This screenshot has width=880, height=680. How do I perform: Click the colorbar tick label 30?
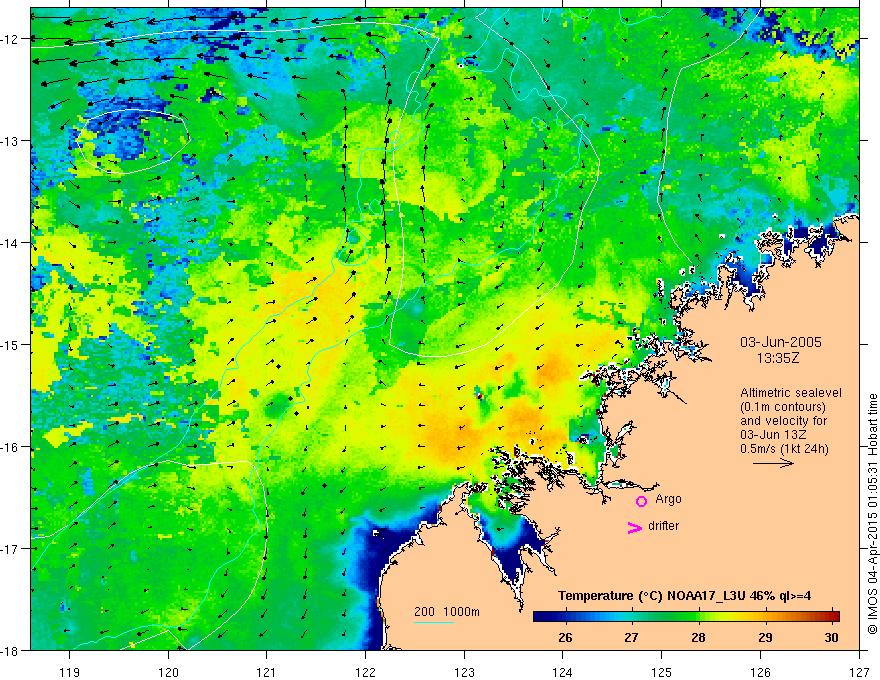coord(832,638)
